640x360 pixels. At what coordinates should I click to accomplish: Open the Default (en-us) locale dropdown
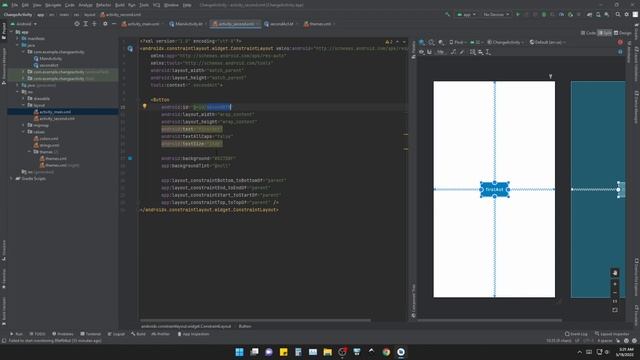pos(547,42)
